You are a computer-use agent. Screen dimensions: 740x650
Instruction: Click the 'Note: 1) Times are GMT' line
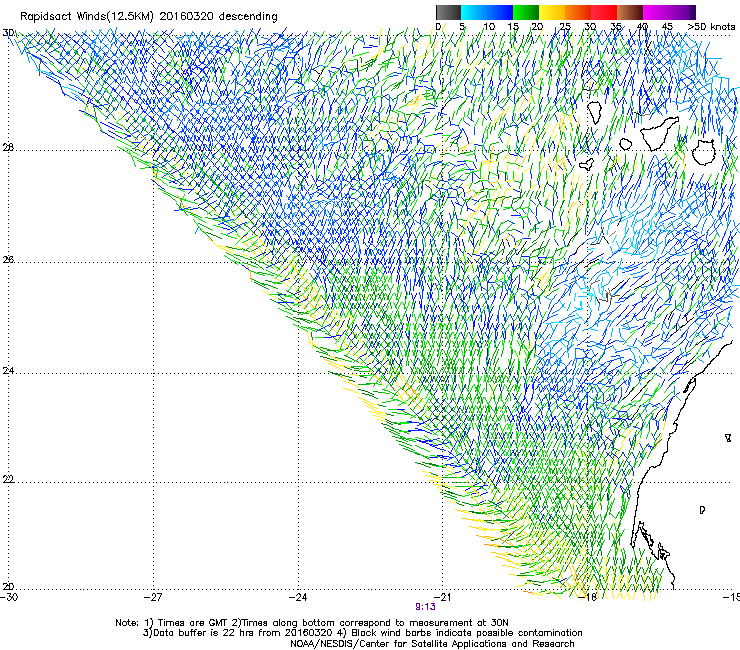point(312,623)
